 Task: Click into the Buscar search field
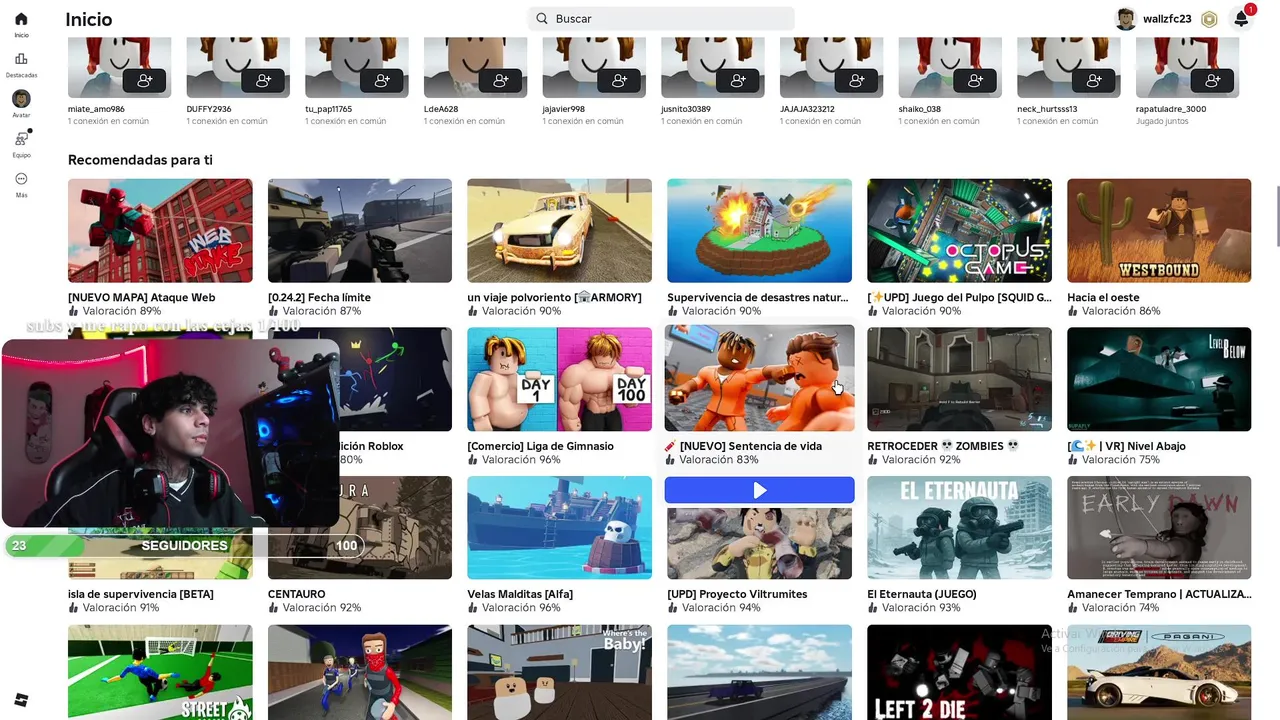tap(661, 18)
